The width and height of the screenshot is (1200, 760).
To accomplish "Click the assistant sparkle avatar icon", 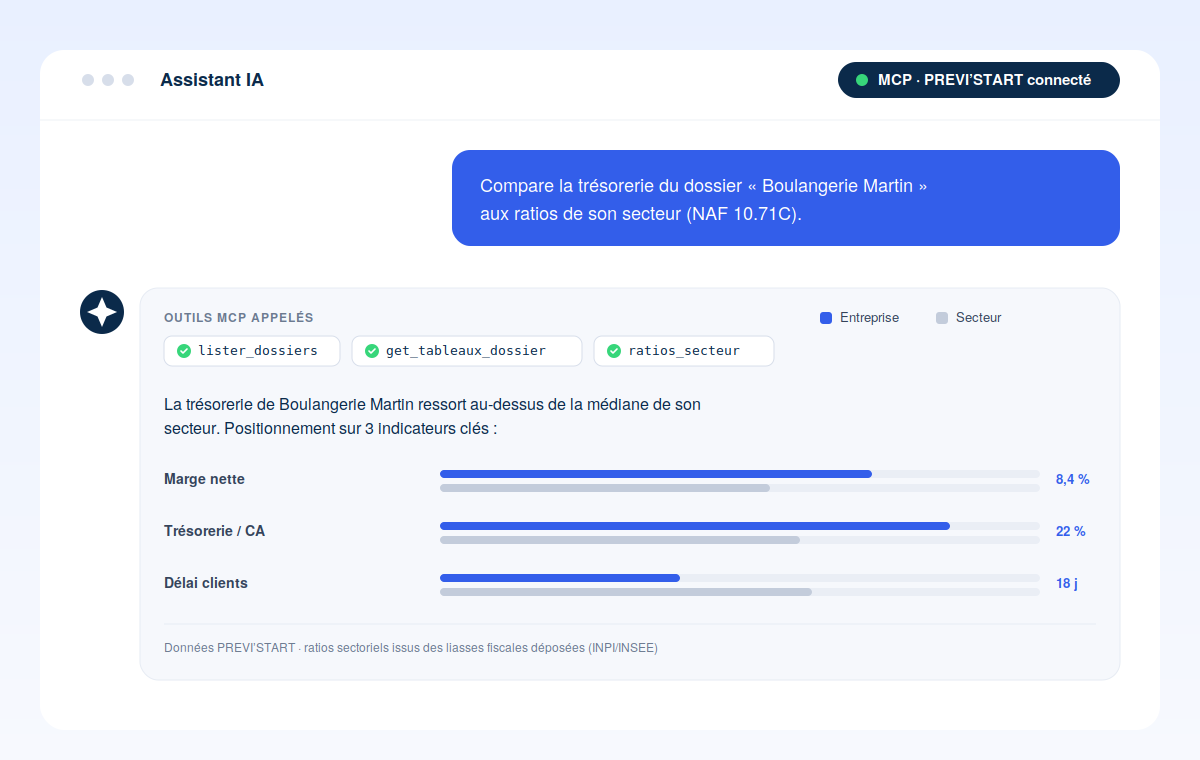I will (x=102, y=312).
